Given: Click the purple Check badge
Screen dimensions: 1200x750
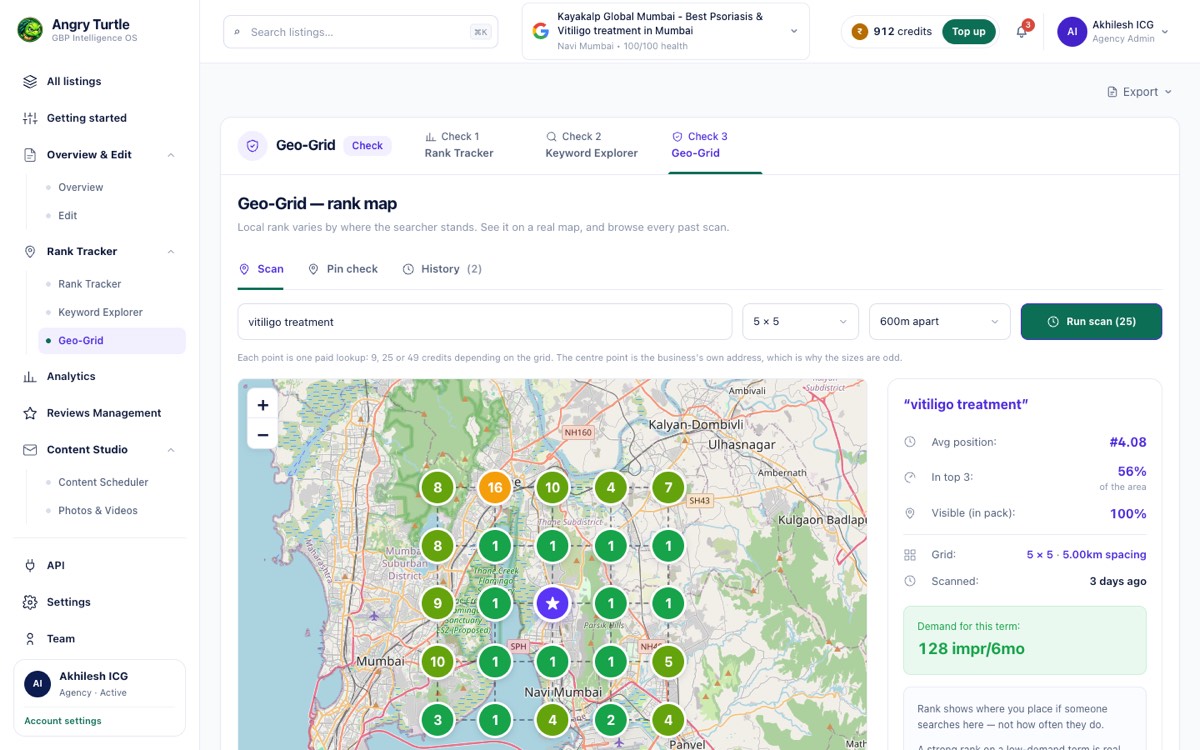Looking at the screenshot, I should click(x=367, y=146).
